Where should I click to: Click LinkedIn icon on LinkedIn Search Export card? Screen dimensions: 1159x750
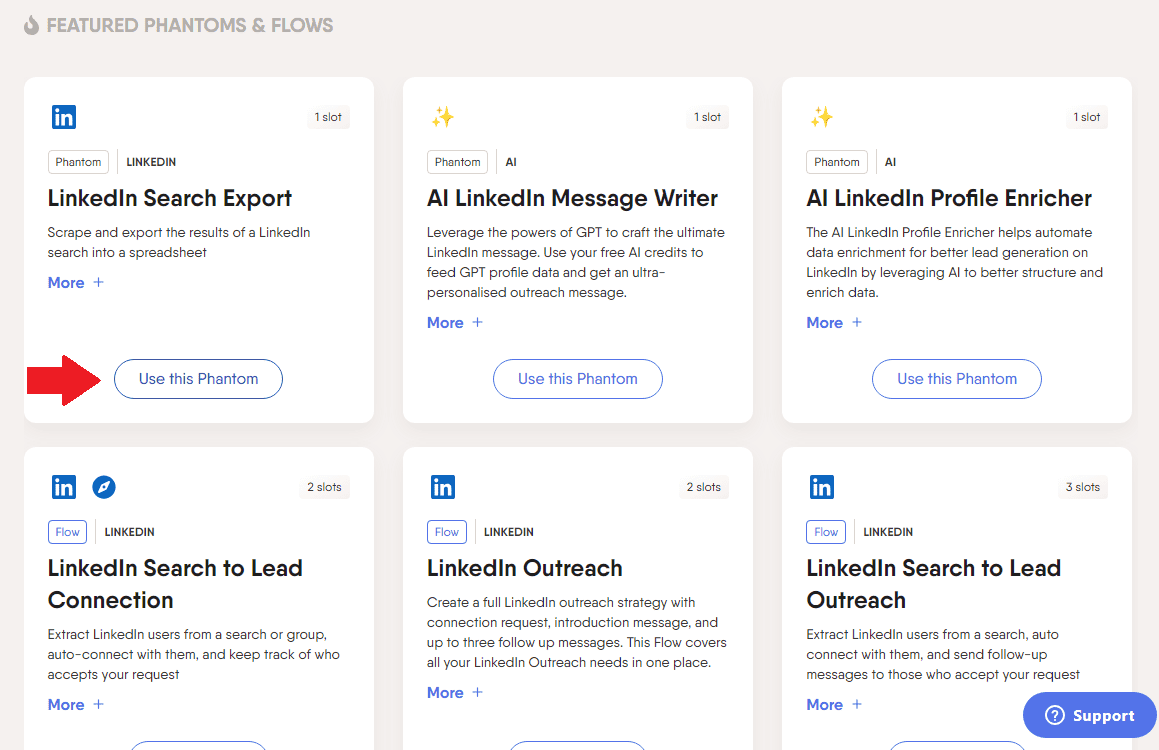[x=64, y=117]
